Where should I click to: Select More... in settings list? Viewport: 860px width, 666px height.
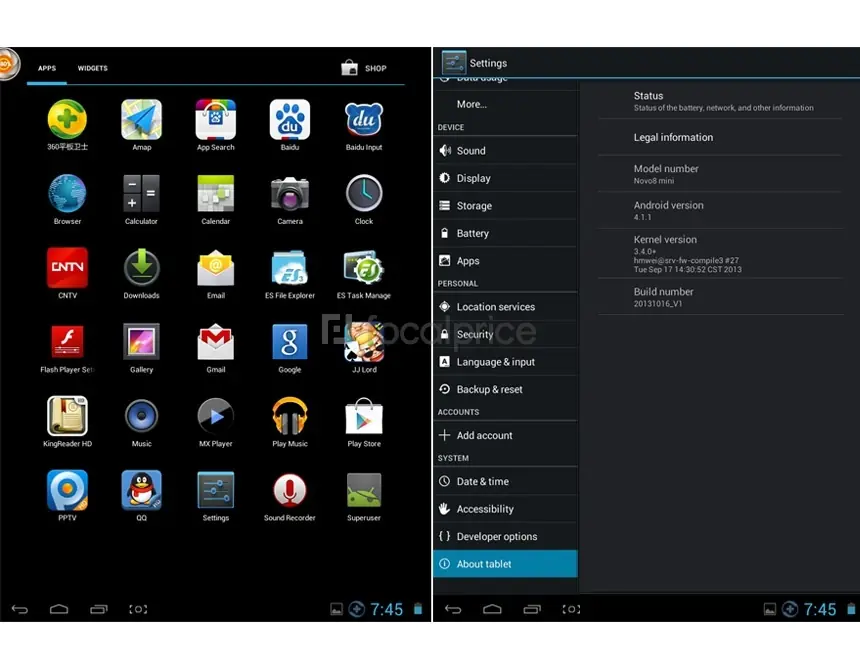pos(505,104)
